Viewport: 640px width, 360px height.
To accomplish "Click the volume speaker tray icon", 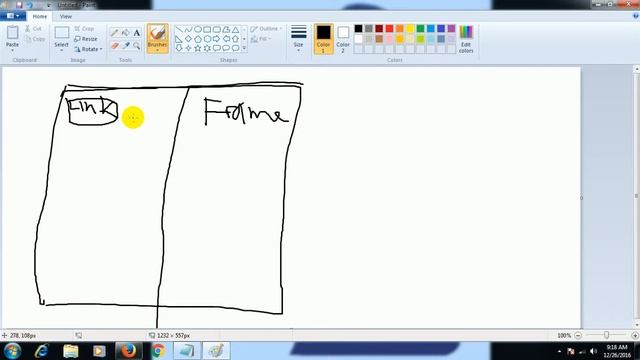I will coord(593,351).
